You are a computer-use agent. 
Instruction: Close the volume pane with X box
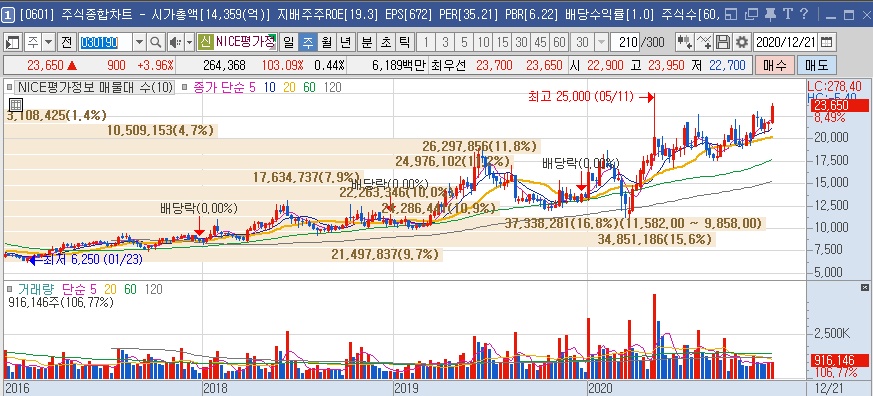tap(864, 287)
